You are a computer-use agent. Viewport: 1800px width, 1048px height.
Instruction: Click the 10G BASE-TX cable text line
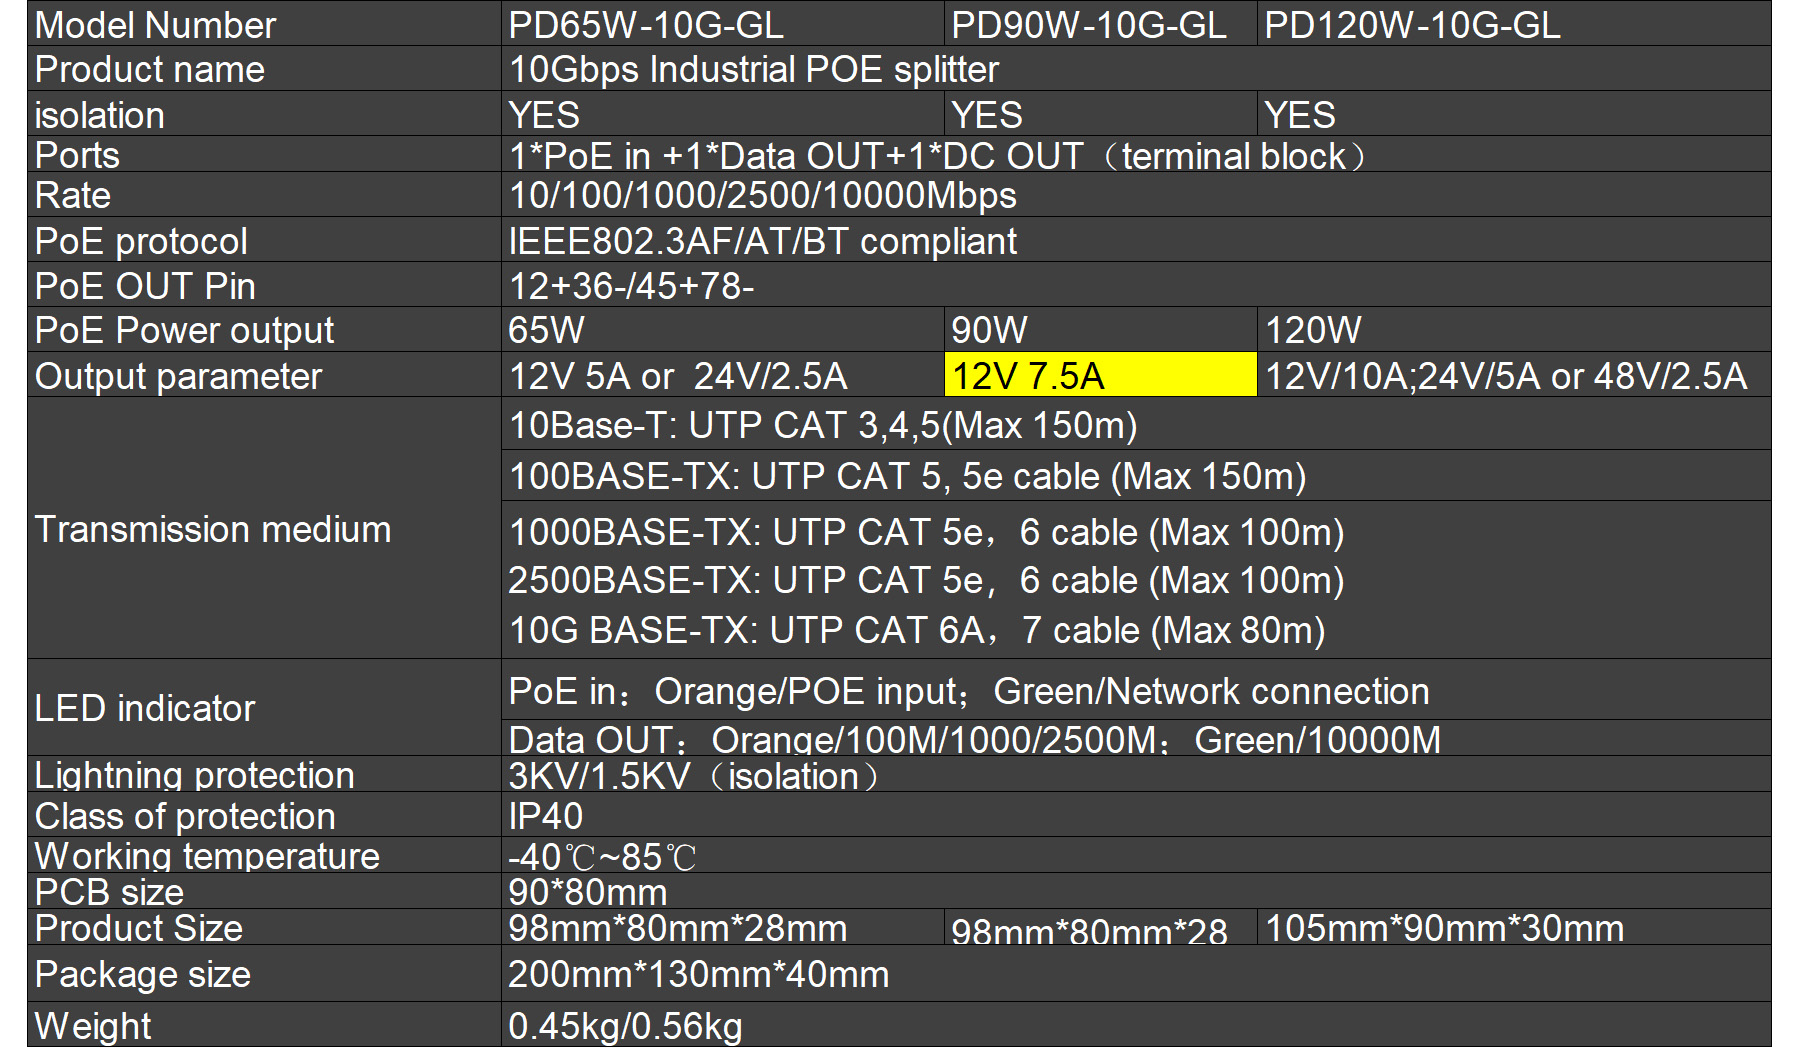click(x=917, y=631)
